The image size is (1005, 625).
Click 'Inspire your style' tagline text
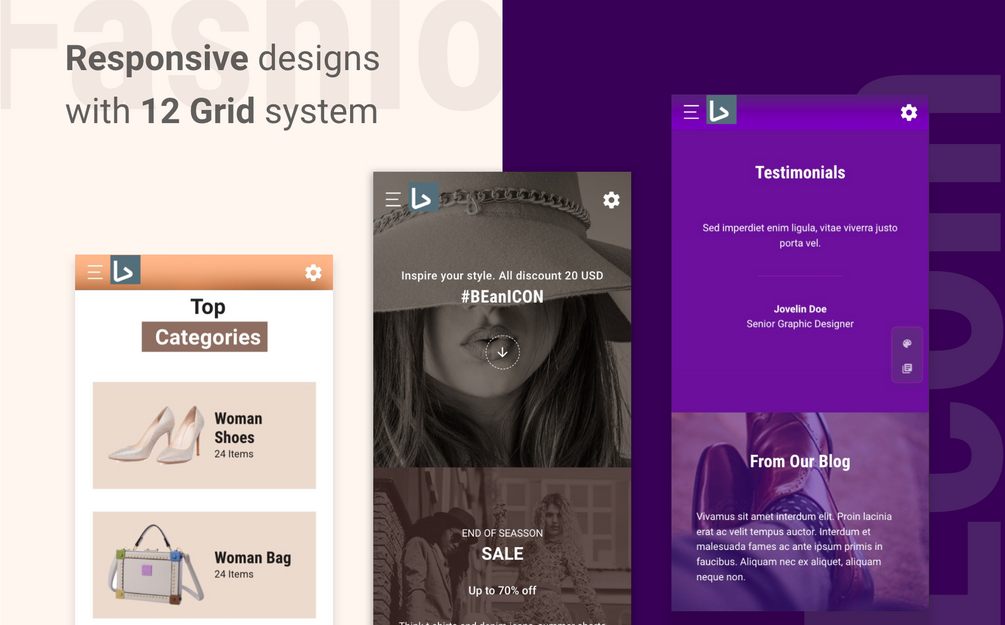coord(502,276)
